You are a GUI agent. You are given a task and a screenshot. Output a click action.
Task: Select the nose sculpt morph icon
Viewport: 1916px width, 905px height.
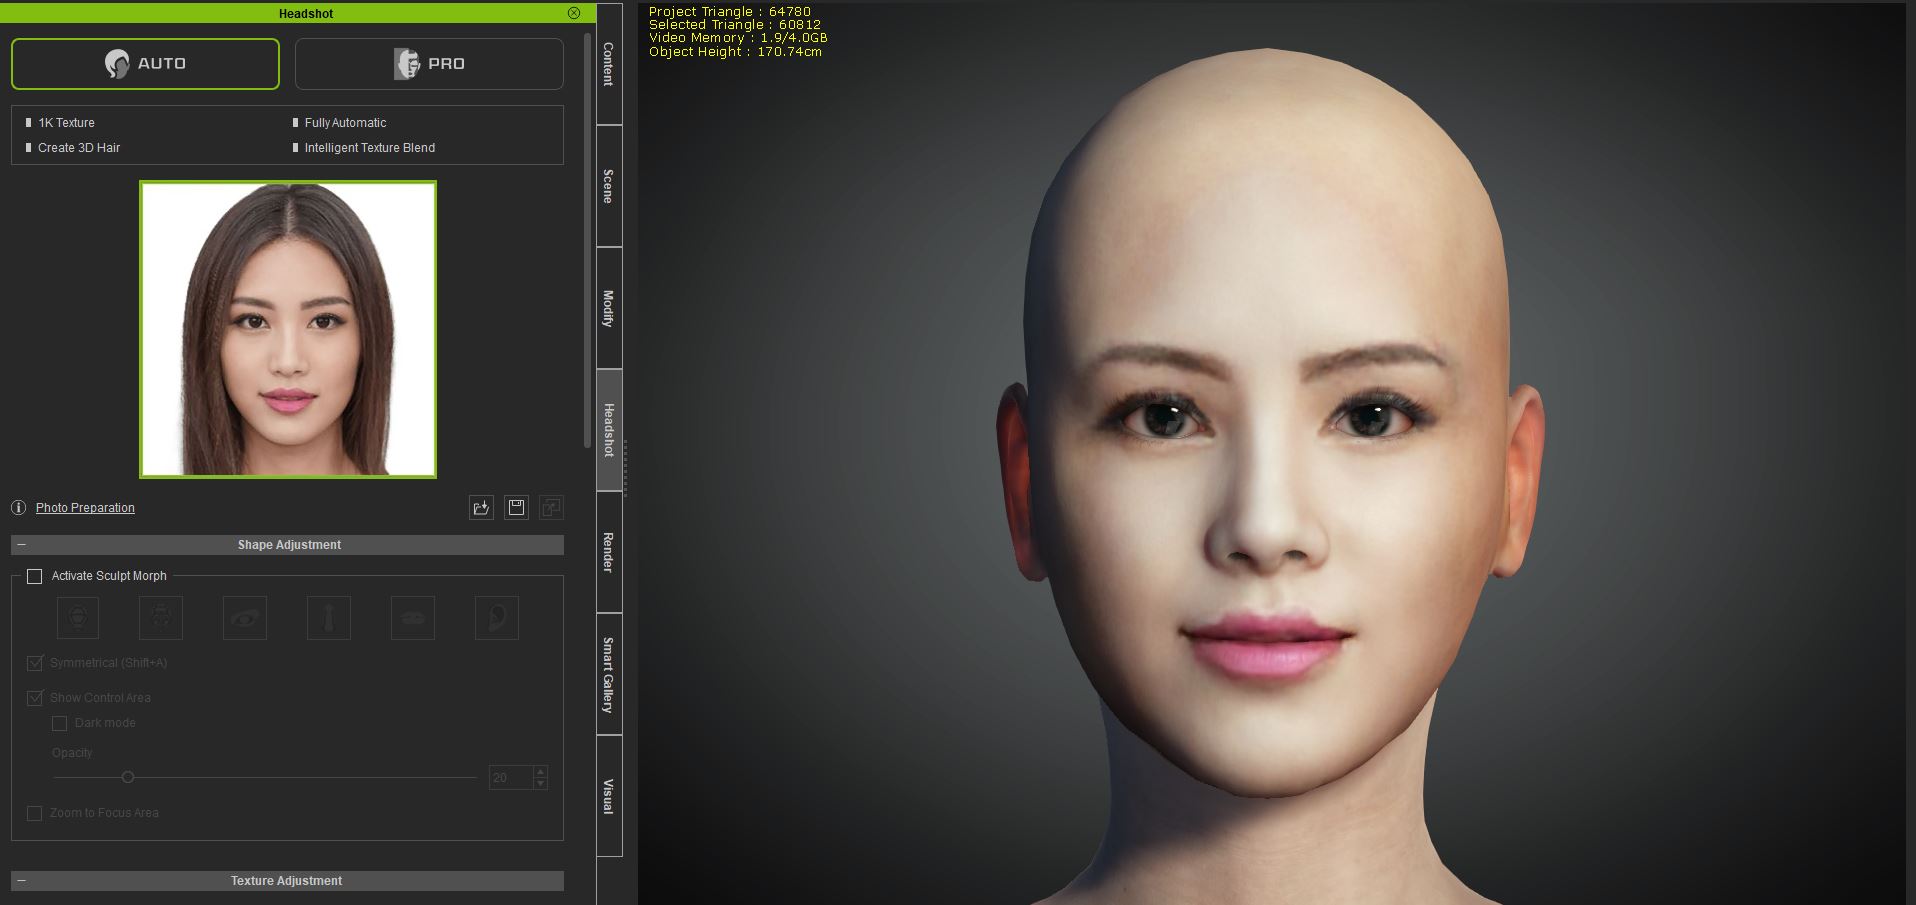coord(329,618)
